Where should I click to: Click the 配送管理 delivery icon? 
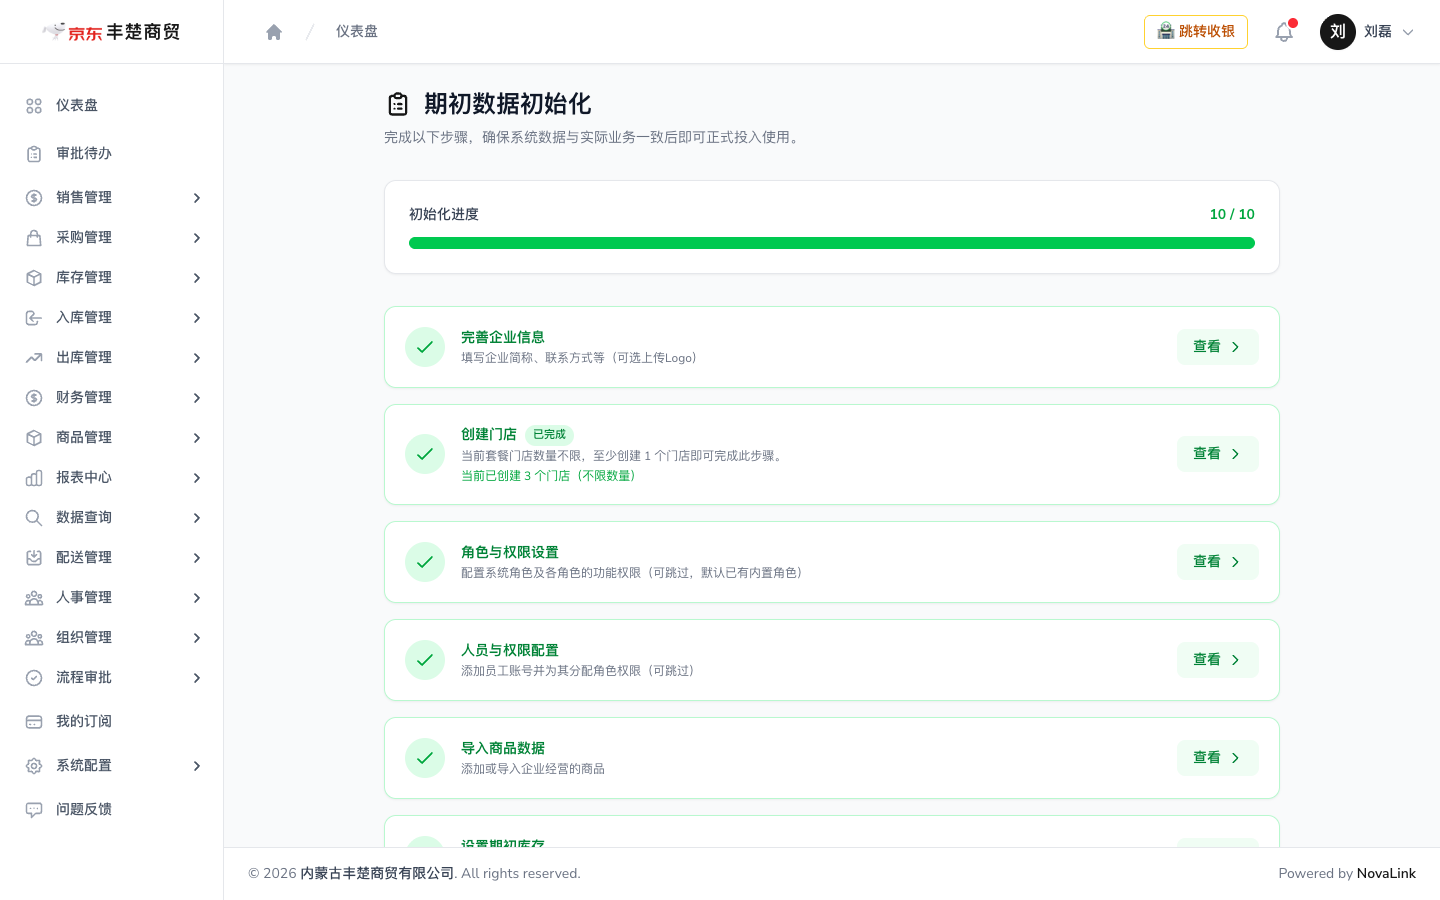34,558
